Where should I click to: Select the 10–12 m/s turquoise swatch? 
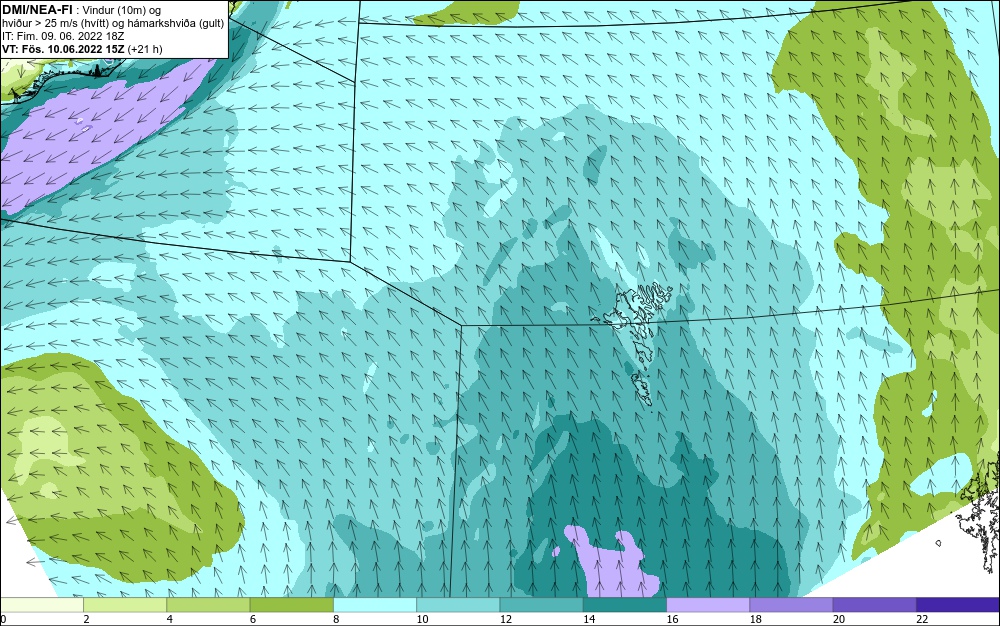(458, 605)
